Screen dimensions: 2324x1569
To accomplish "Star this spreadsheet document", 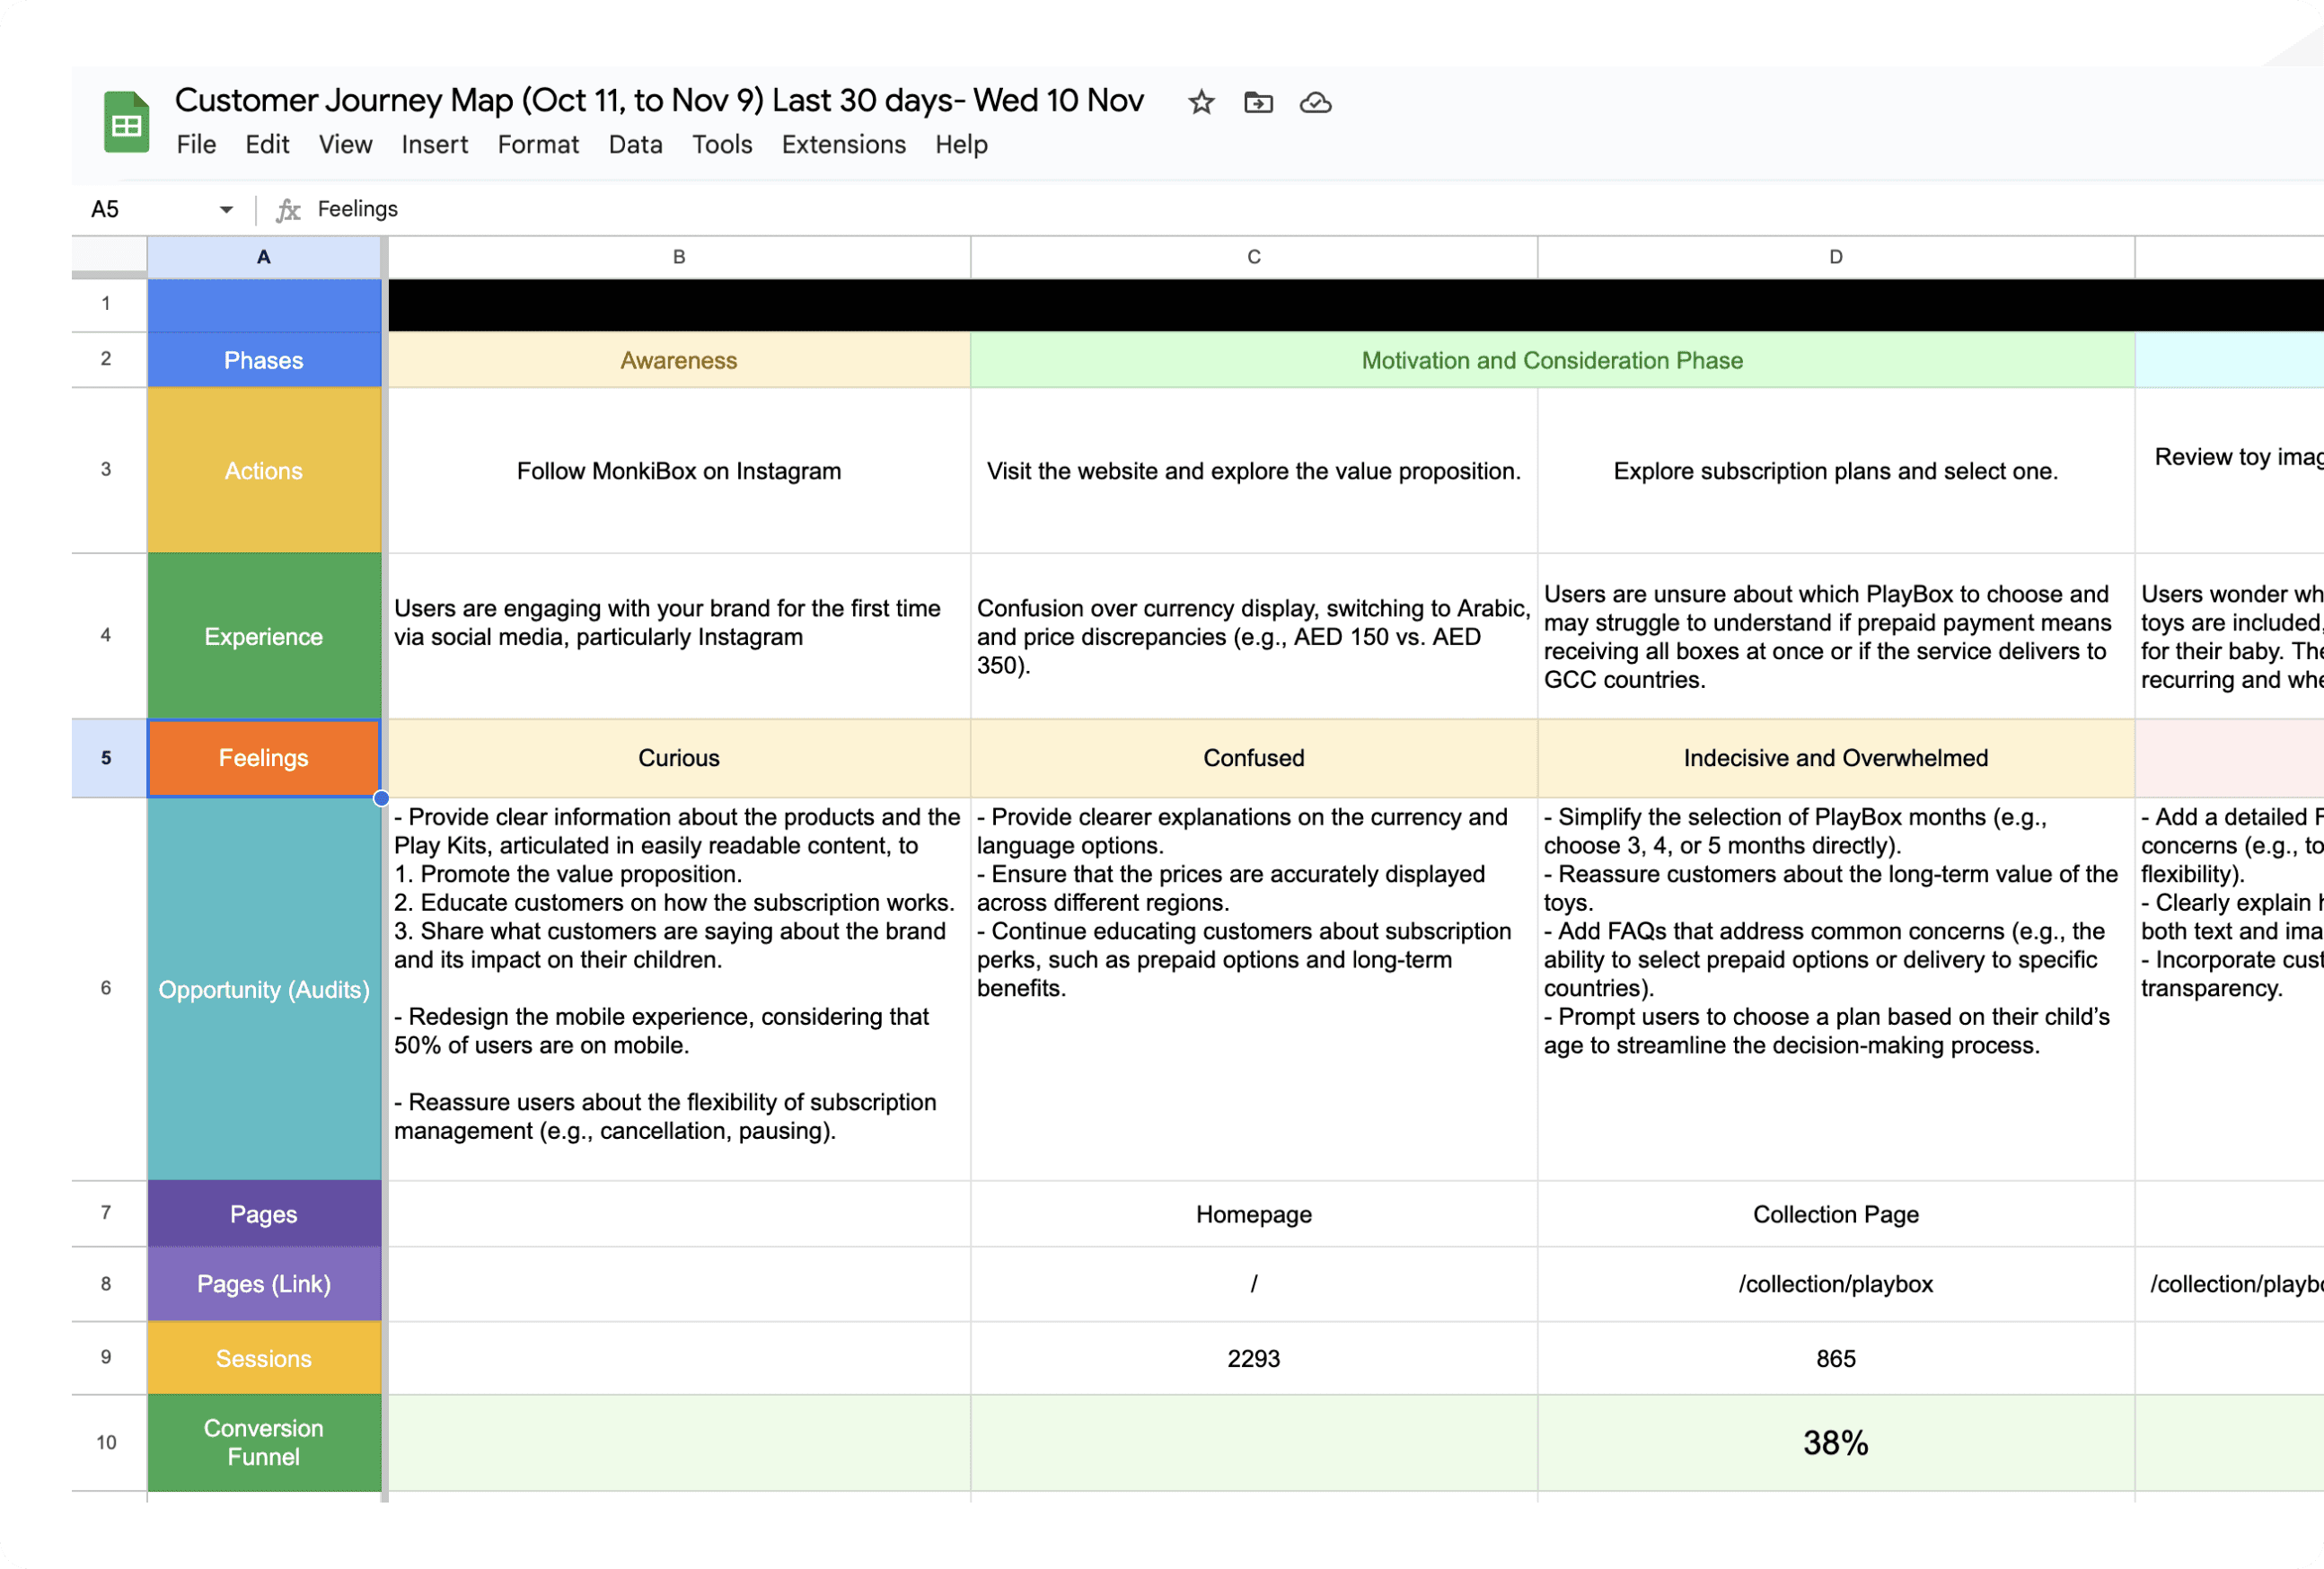I will [x=1201, y=102].
